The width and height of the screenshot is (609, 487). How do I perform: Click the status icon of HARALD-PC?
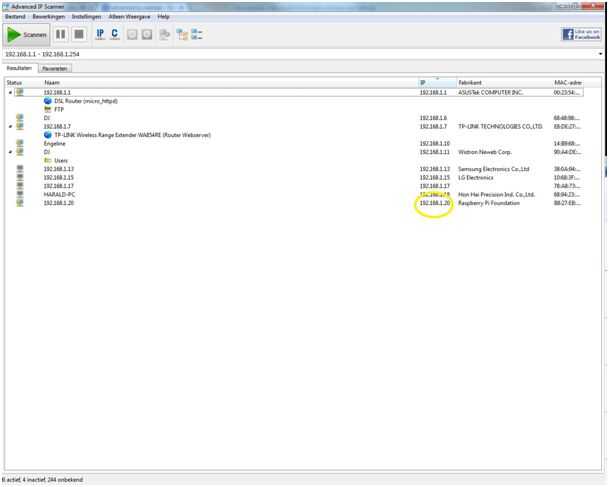pos(19,194)
